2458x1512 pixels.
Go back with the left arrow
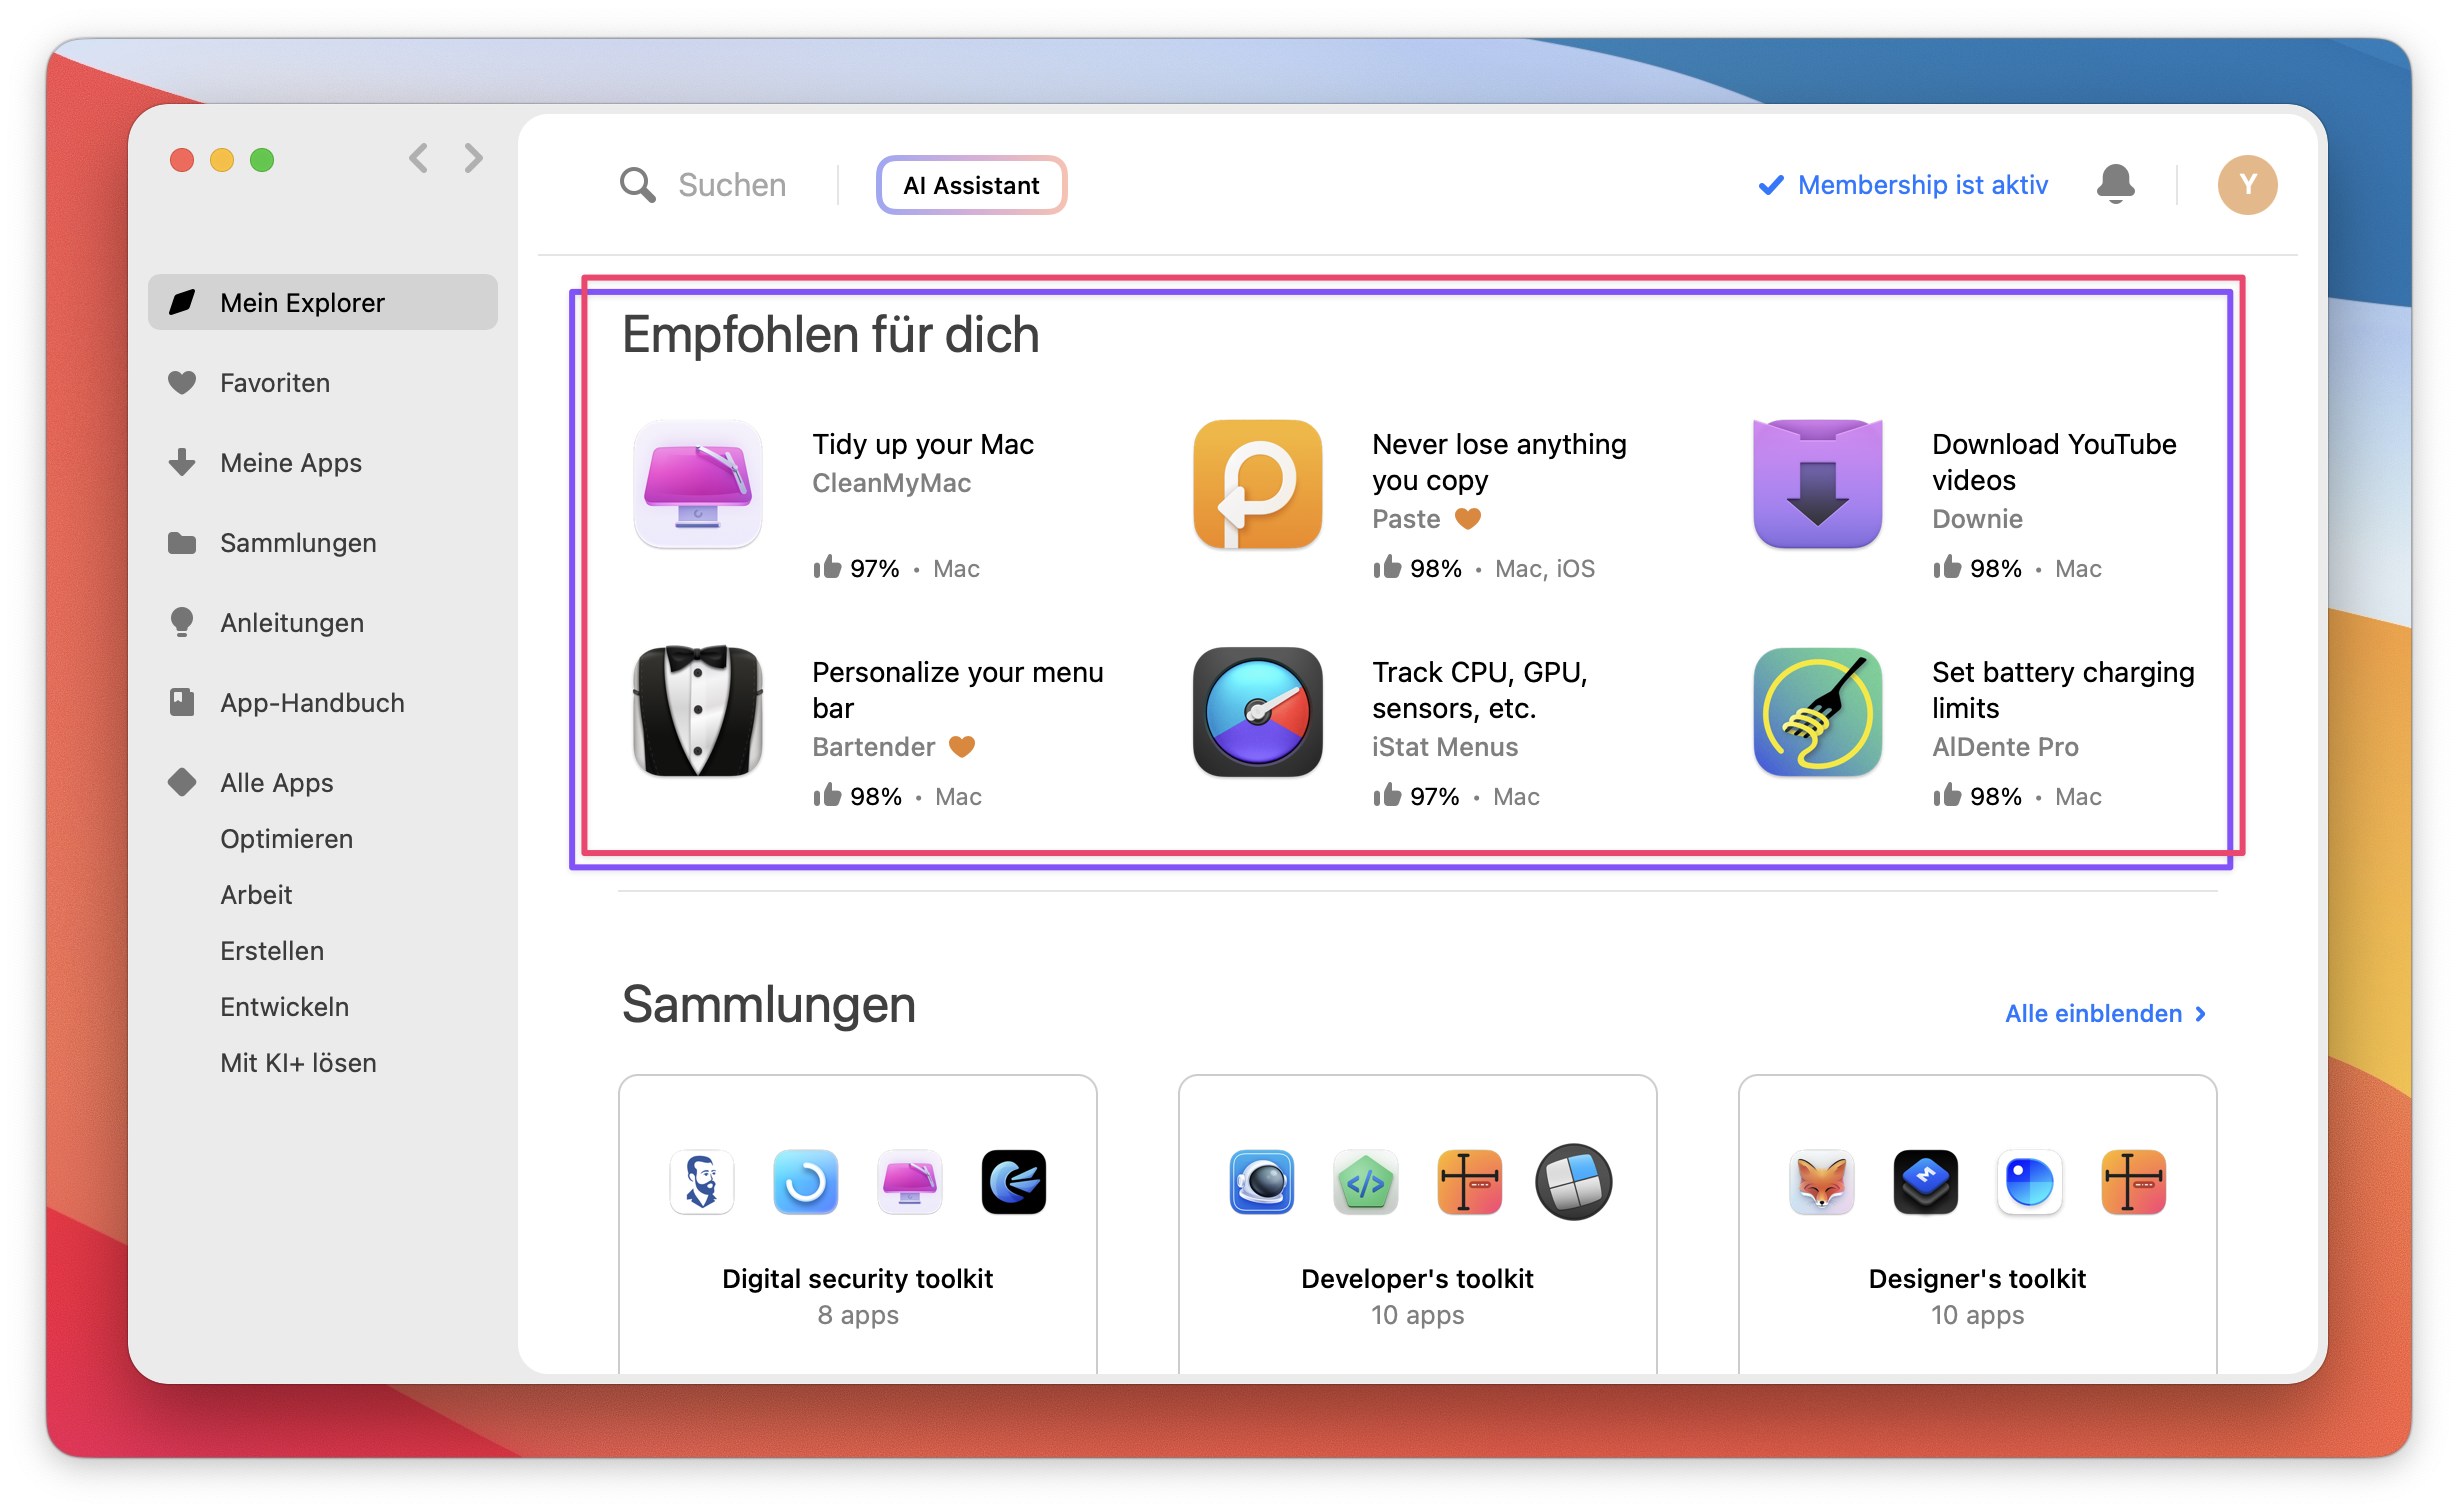point(419,158)
